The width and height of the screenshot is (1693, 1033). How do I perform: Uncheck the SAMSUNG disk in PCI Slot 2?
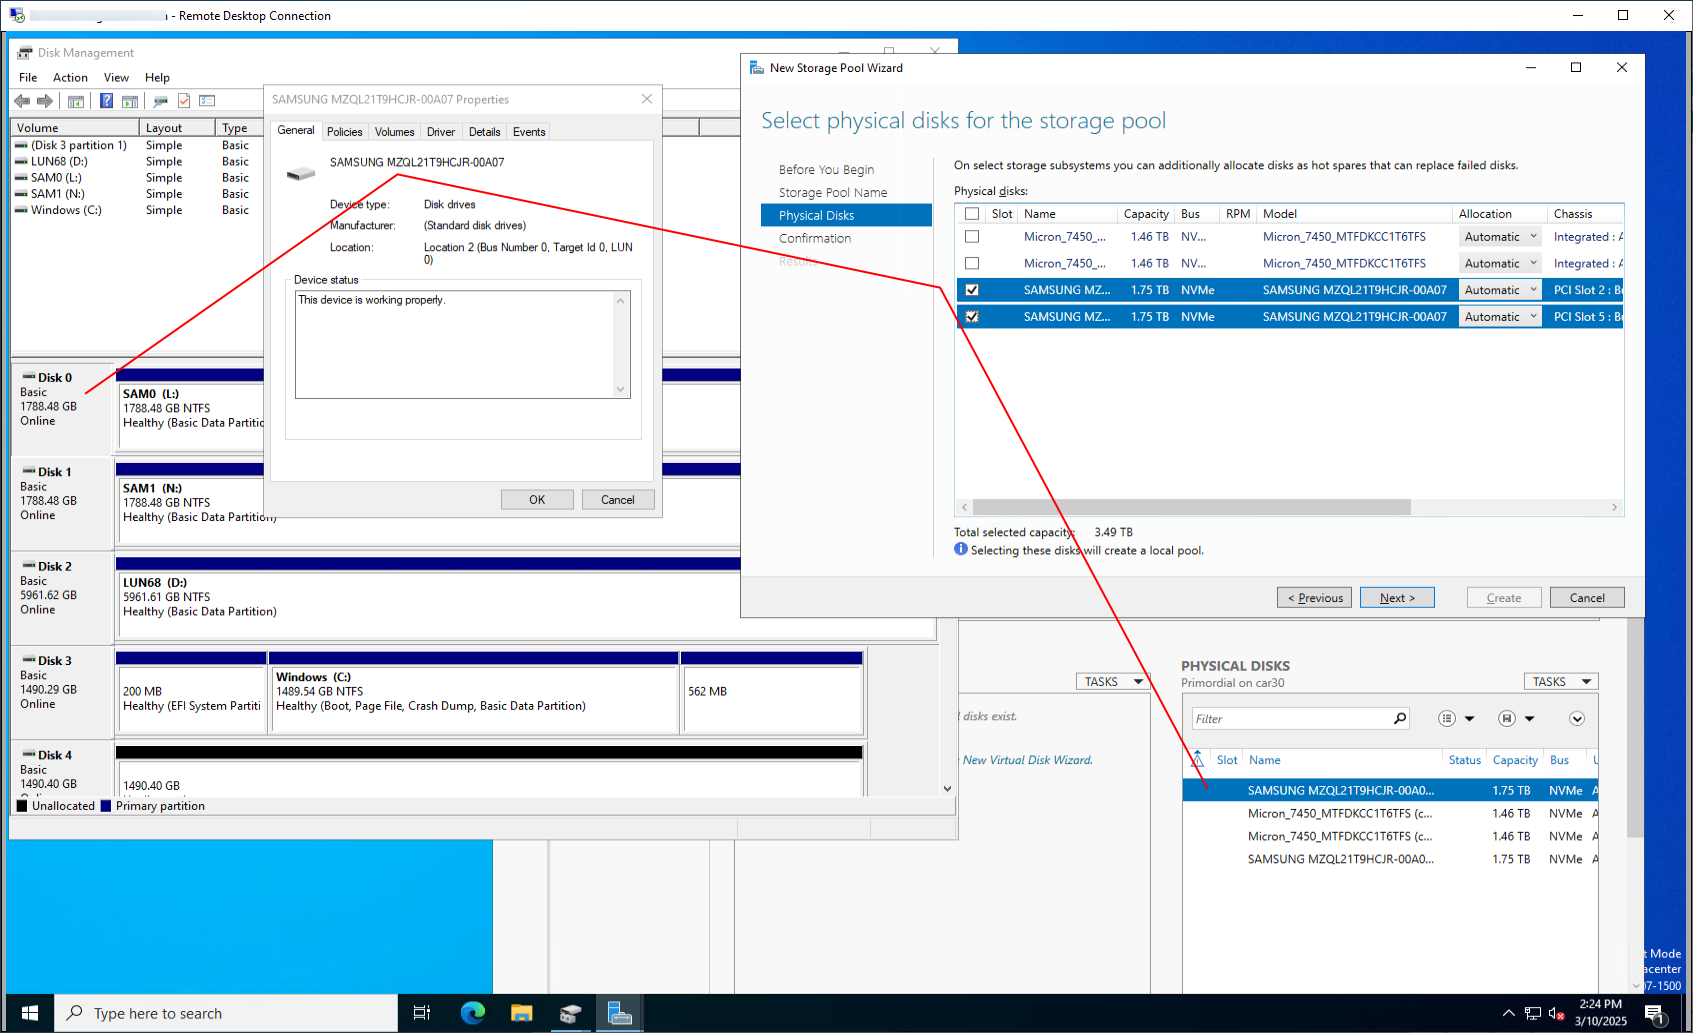(x=972, y=290)
